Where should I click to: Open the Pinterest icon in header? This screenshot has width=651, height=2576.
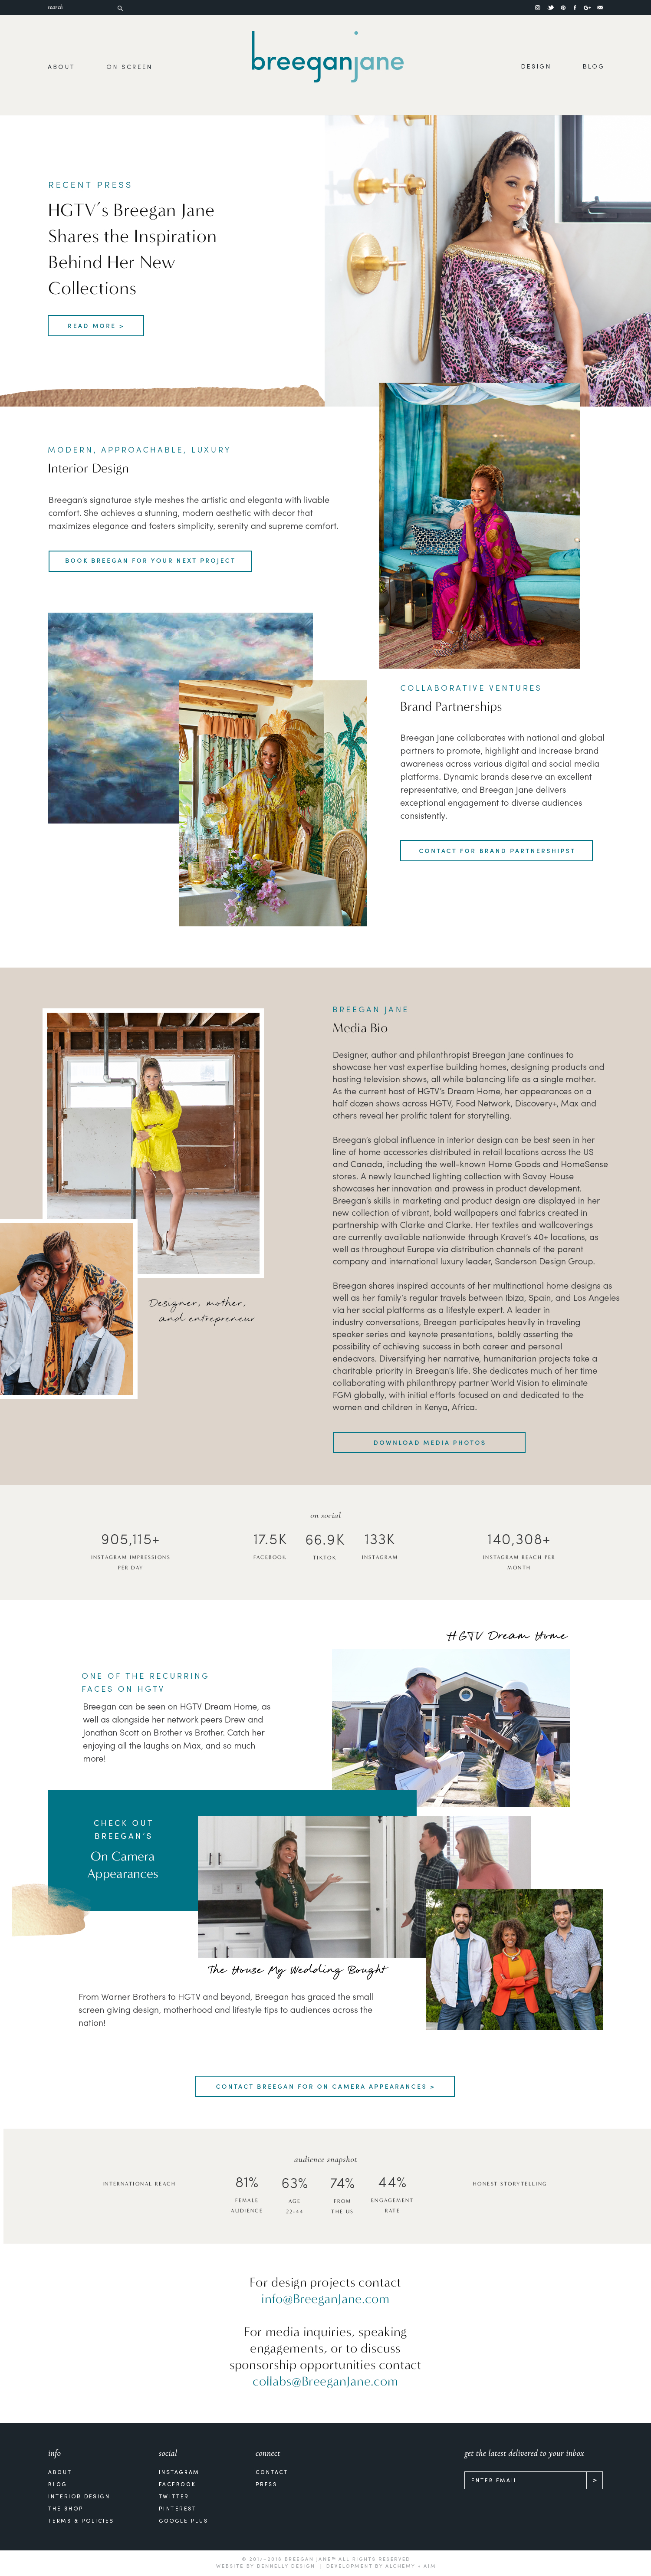pos(563,7)
